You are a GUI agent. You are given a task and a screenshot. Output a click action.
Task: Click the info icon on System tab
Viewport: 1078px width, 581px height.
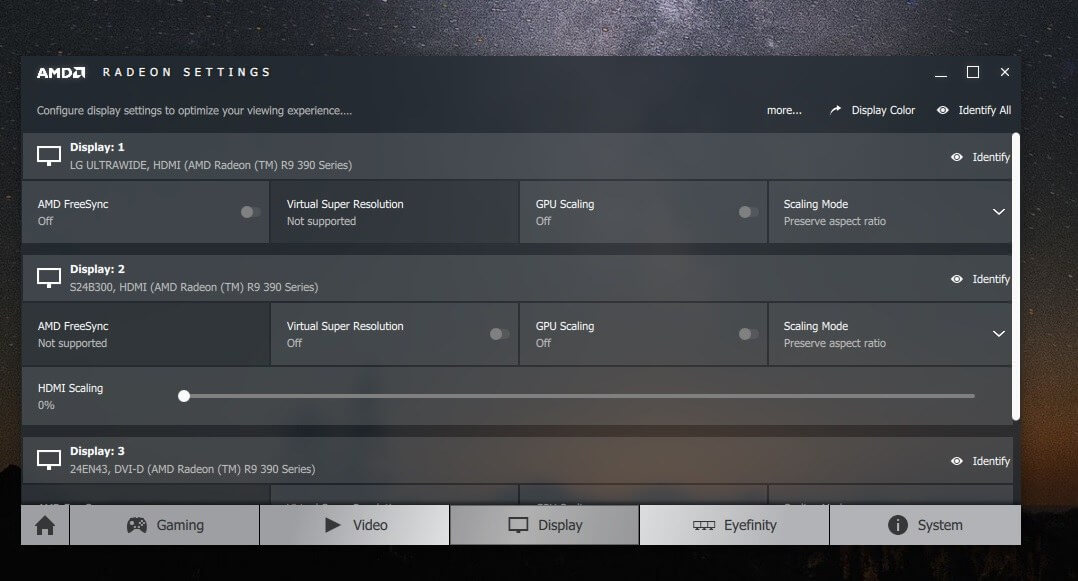897,525
